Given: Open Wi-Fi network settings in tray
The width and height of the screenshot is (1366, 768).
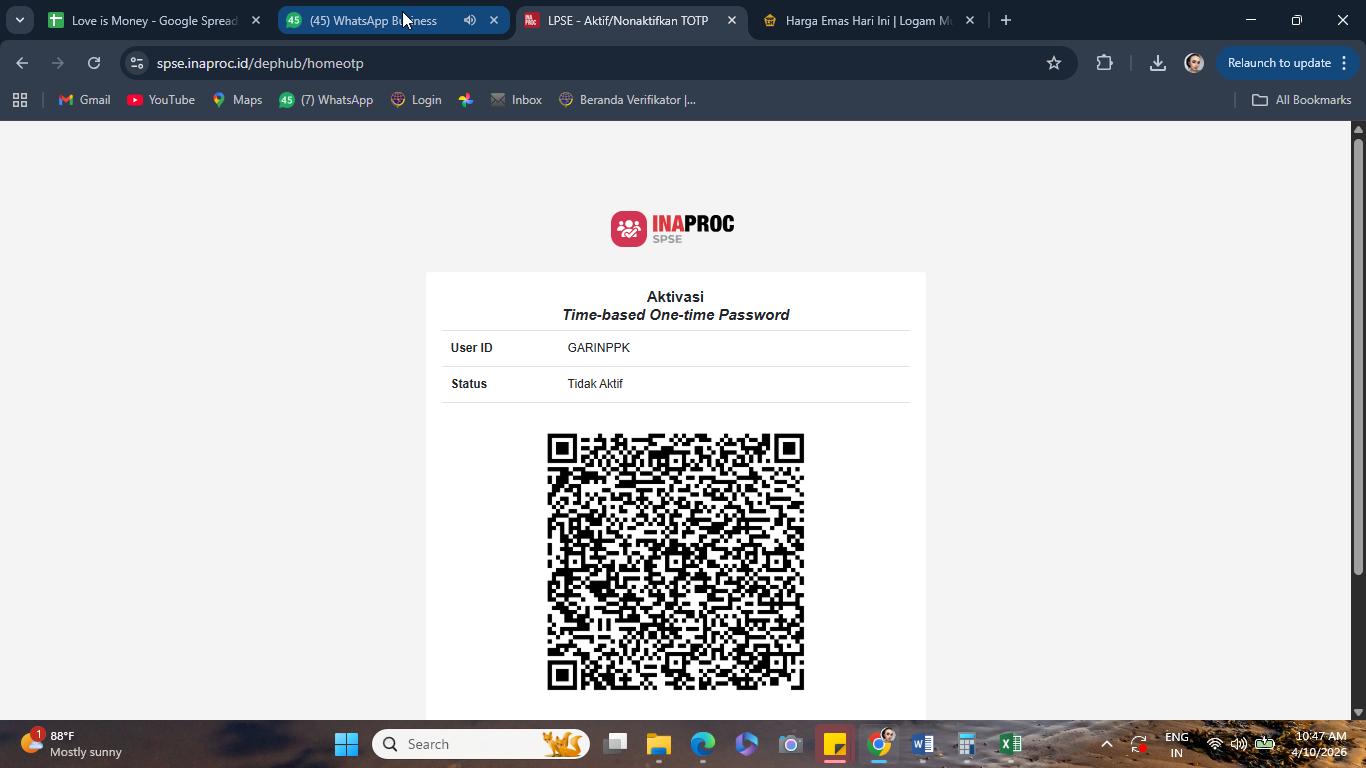Looking at the screenshot, I should (1215, 744).
